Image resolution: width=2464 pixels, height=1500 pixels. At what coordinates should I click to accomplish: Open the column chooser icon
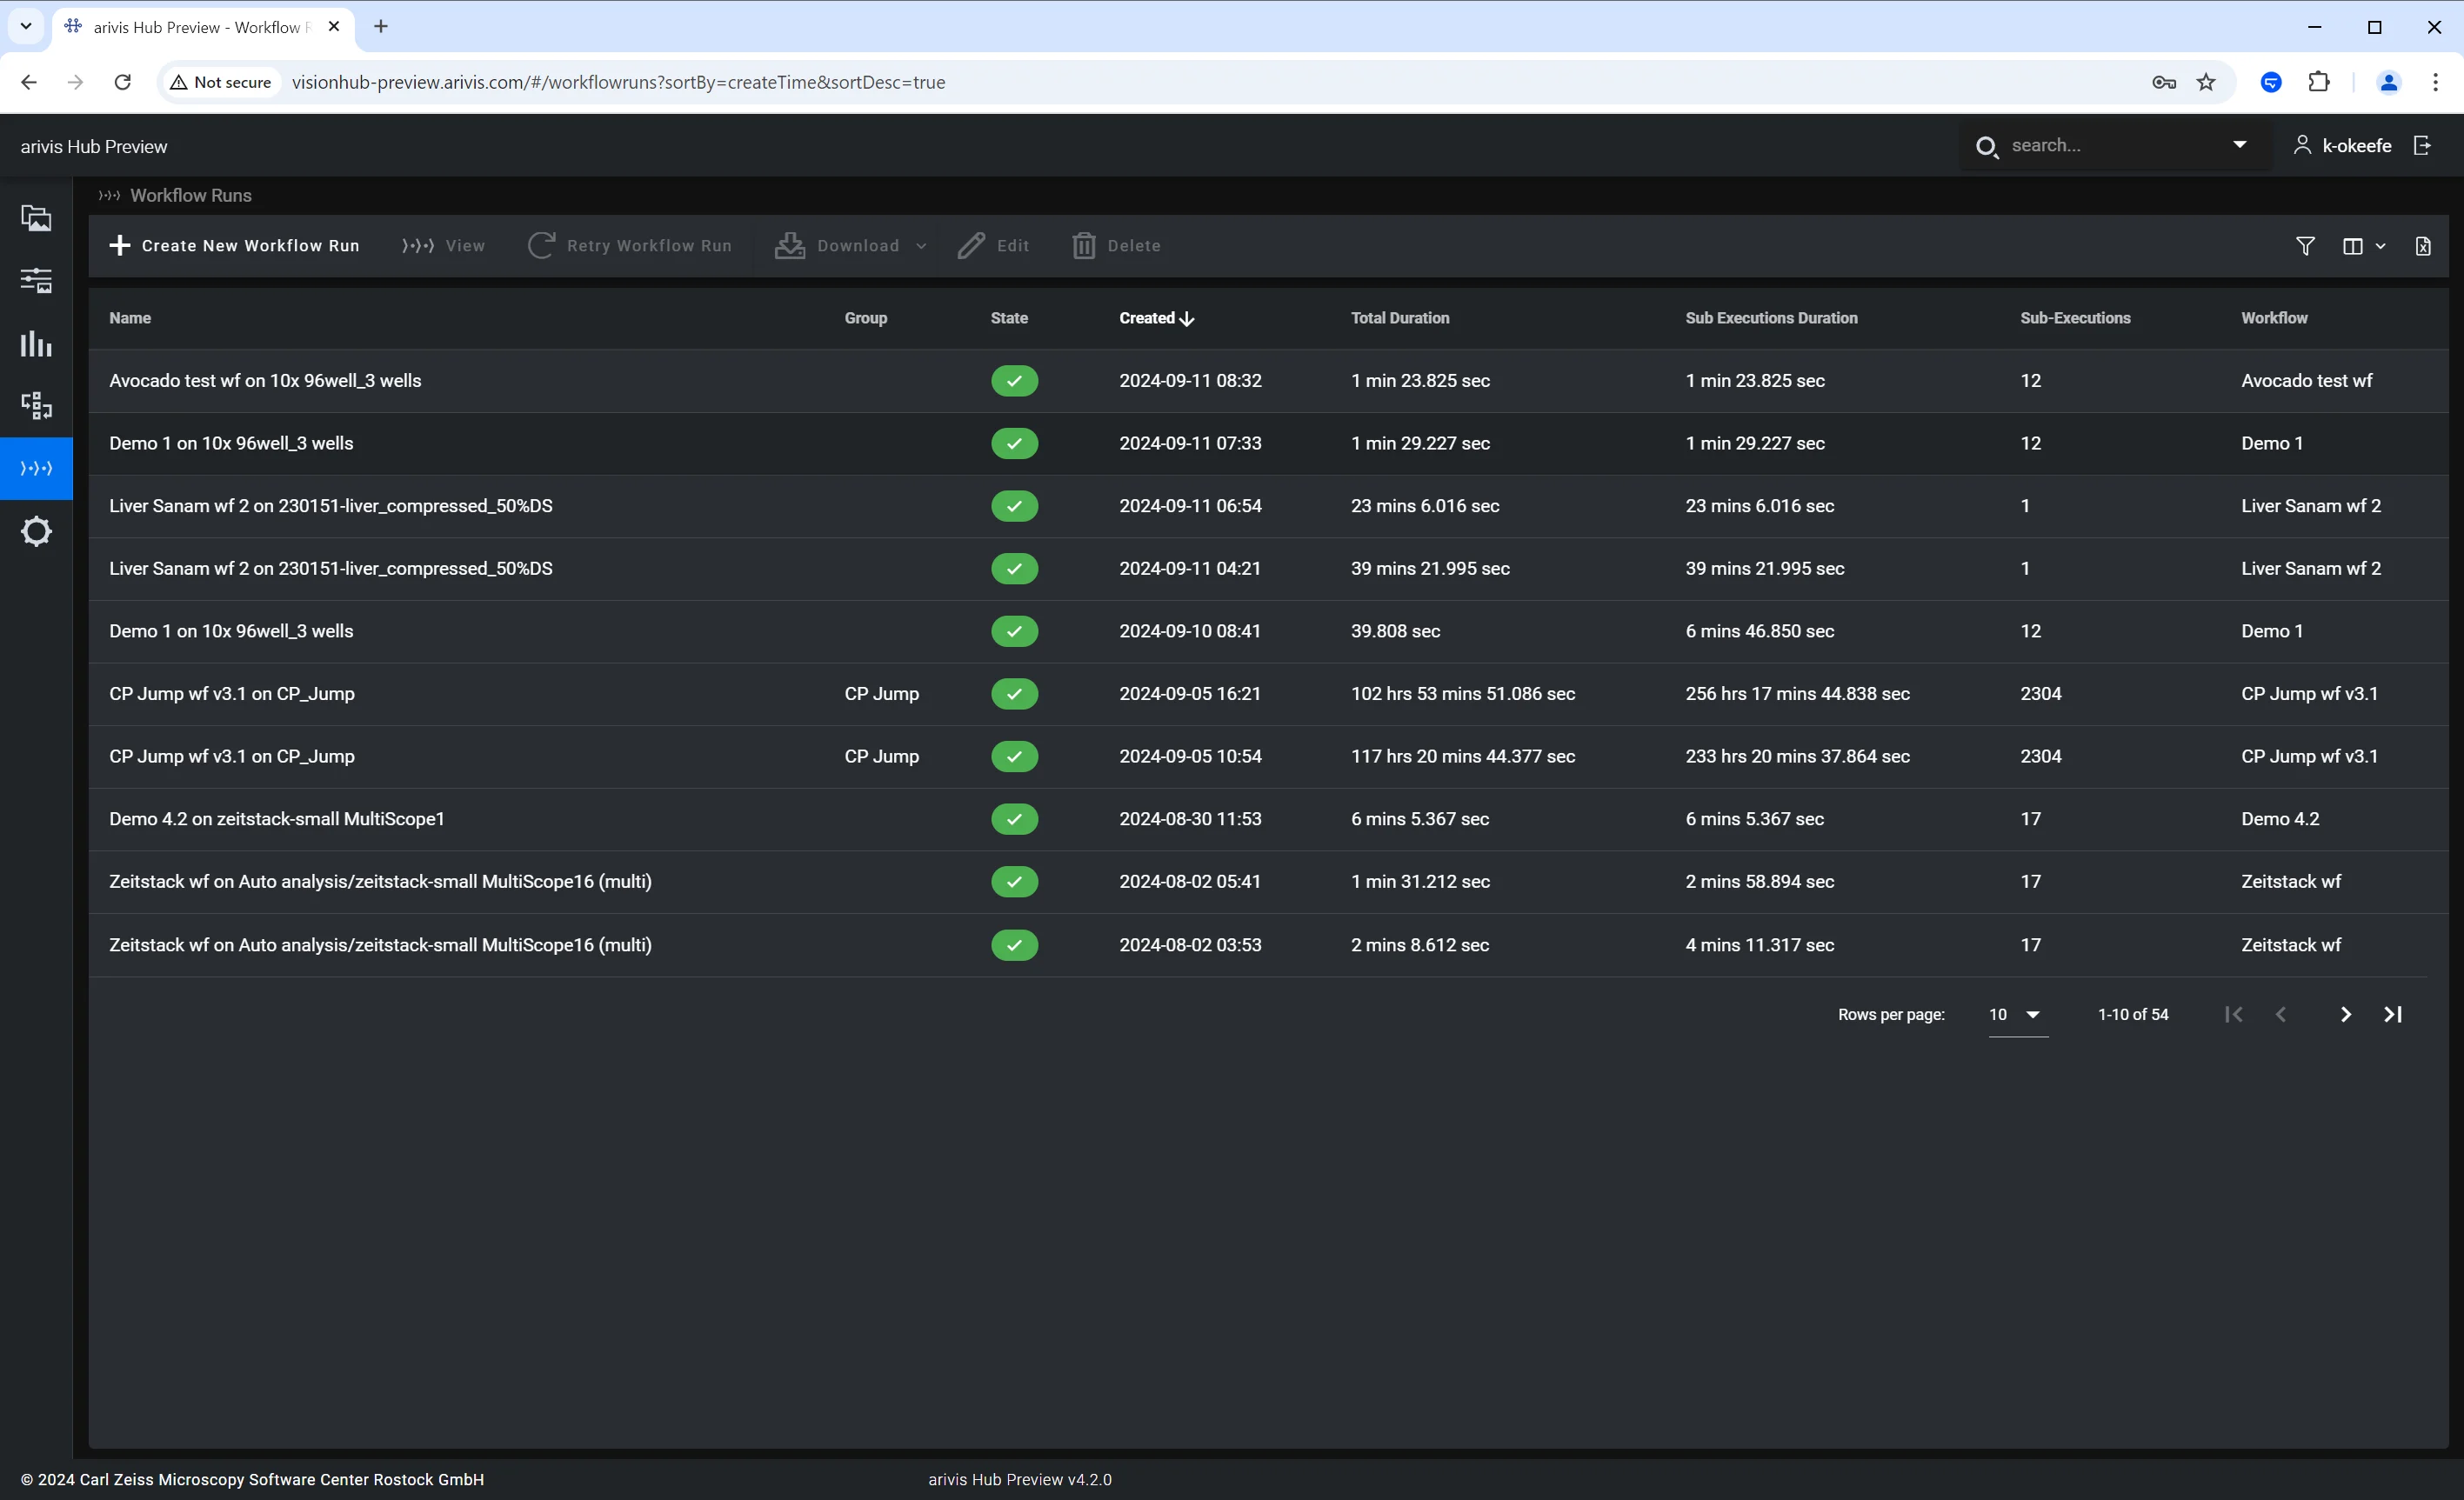(x=2353, y=246)
